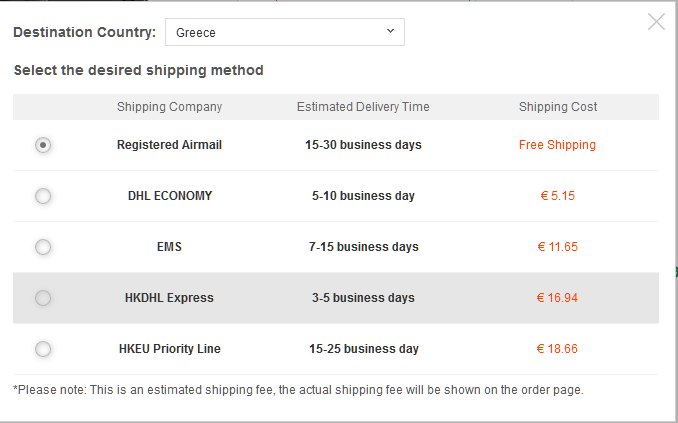The image size is (678, 423).
Task: Click the Shipping Company column header
Action: (169, 107)
